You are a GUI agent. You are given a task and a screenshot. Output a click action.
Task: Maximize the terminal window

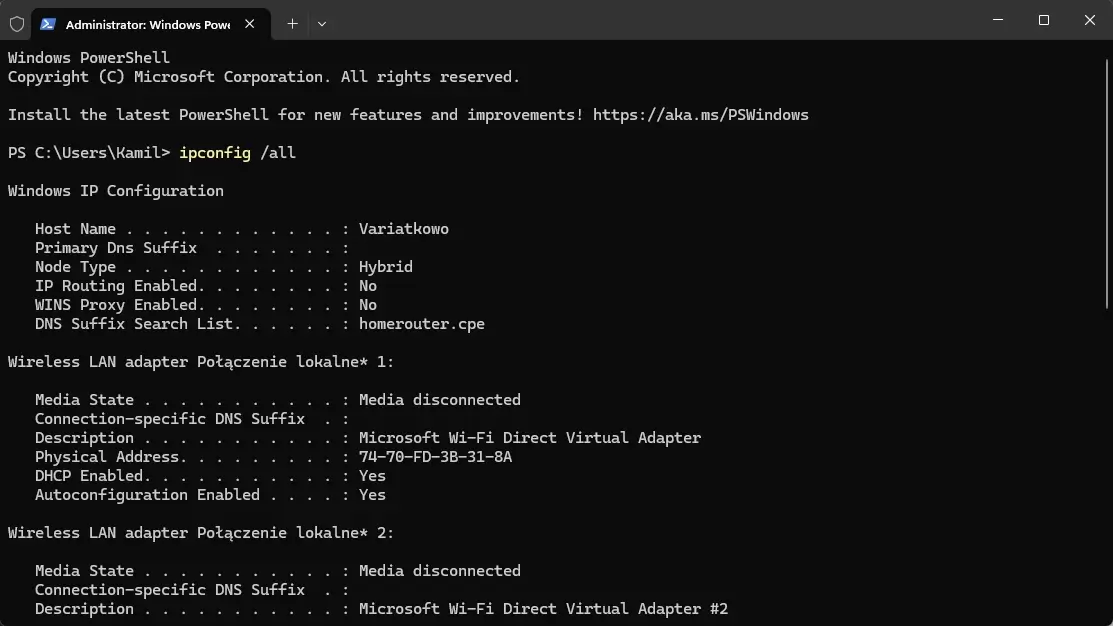[x=1043, y=20]
